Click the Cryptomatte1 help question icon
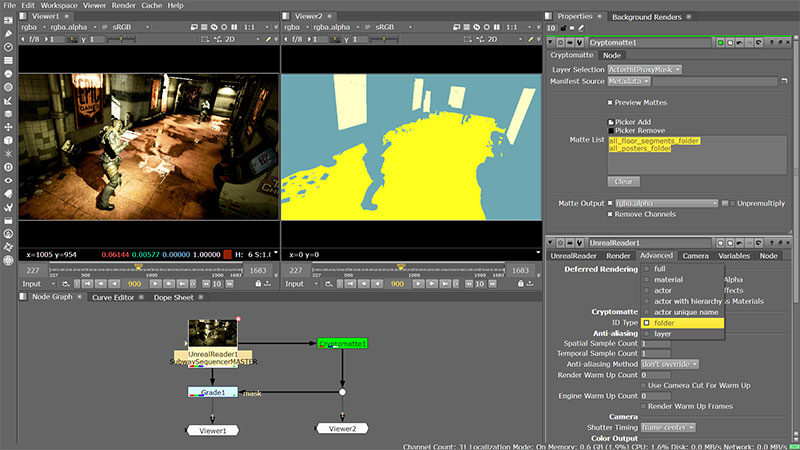 point(771,43)
